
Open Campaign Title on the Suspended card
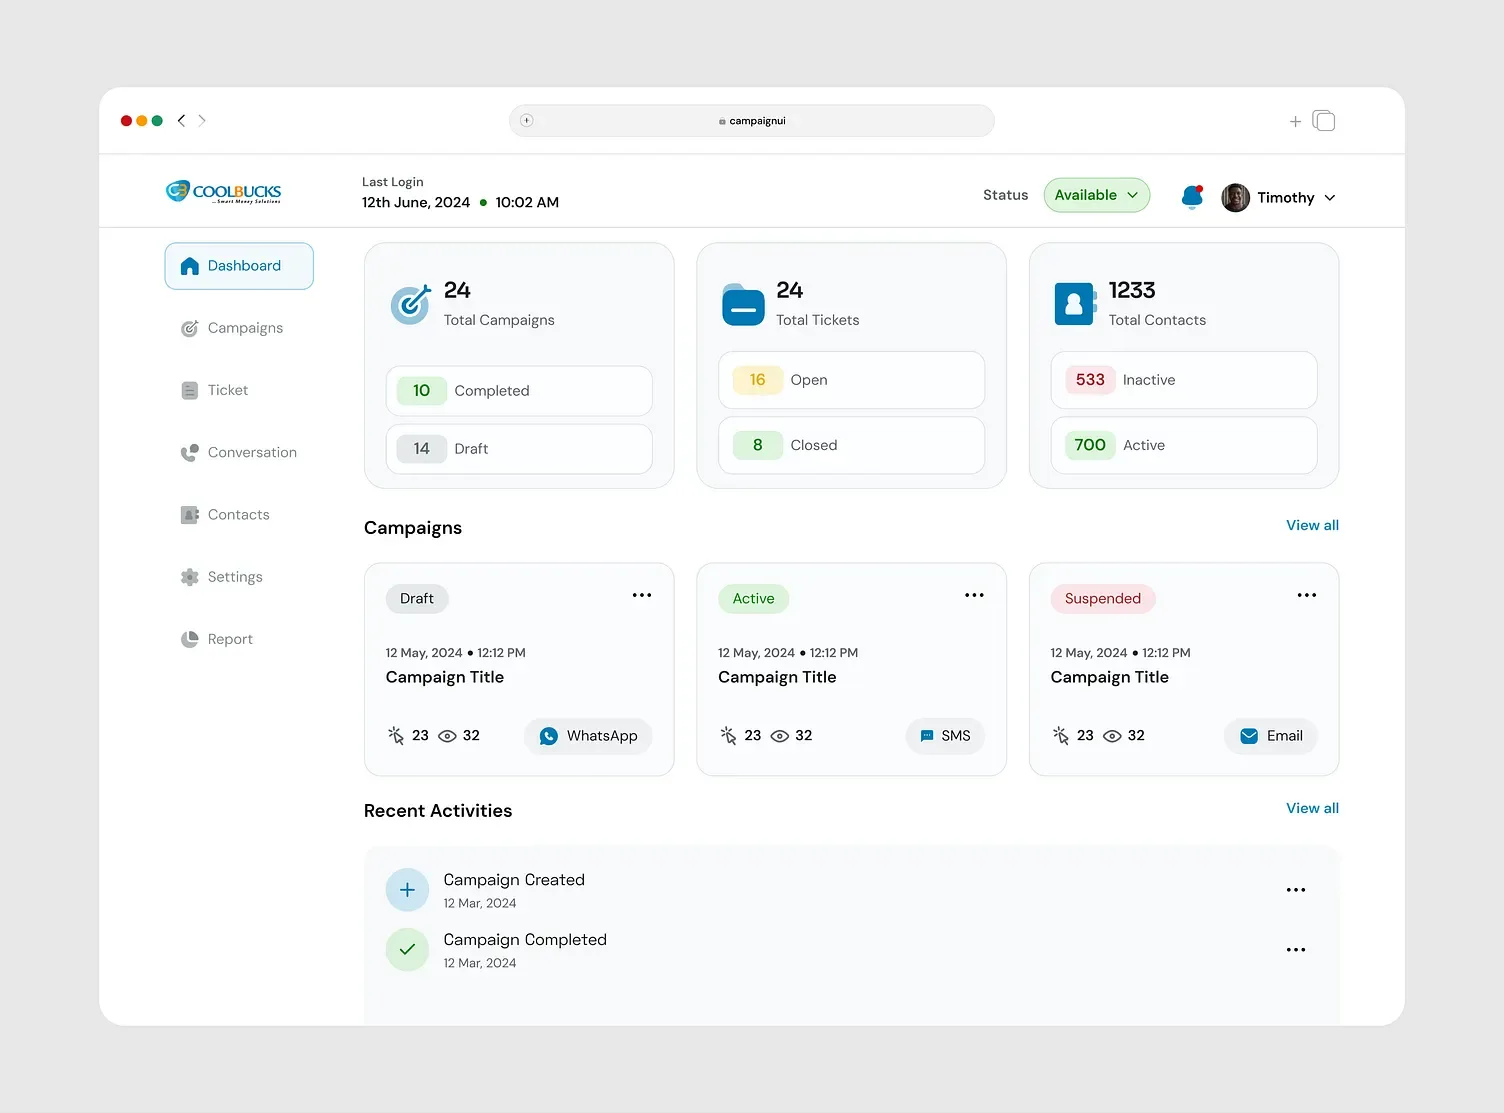pos(1110,677)
